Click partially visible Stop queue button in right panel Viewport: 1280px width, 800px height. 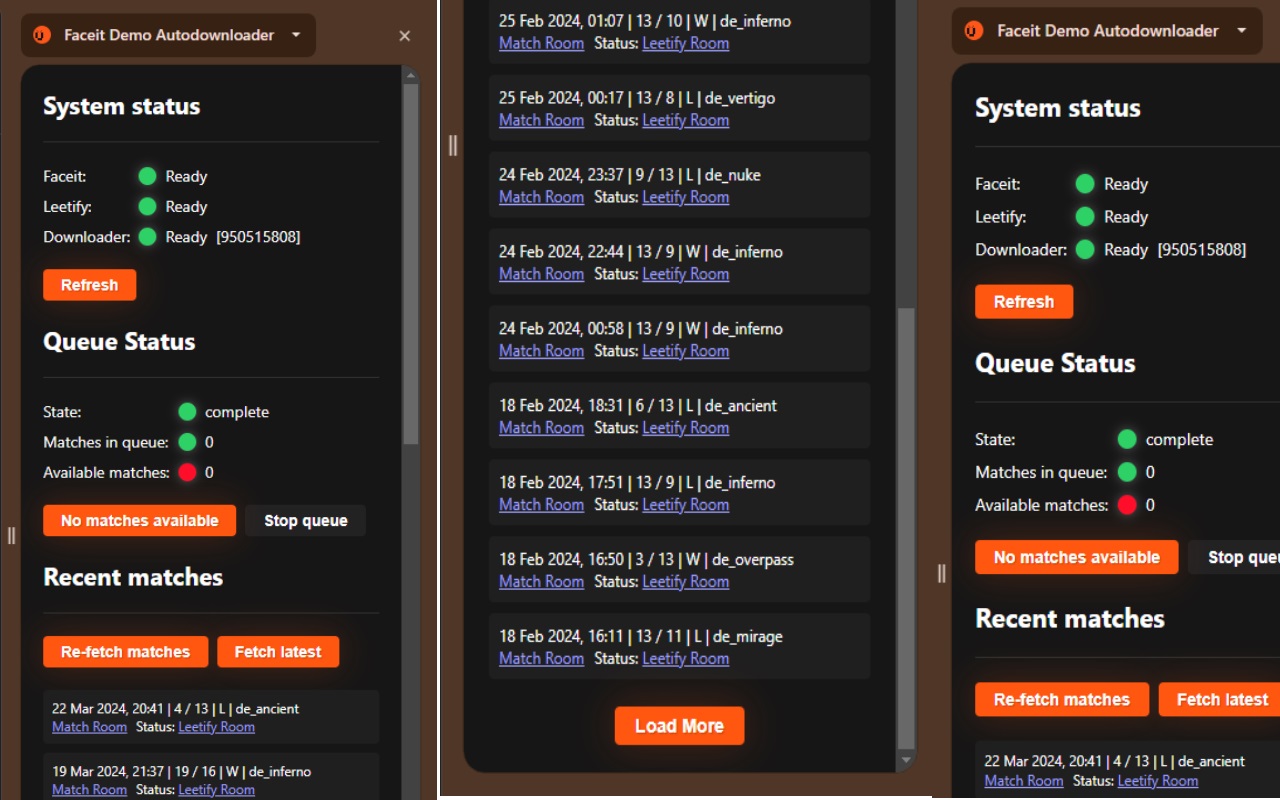1235,557
